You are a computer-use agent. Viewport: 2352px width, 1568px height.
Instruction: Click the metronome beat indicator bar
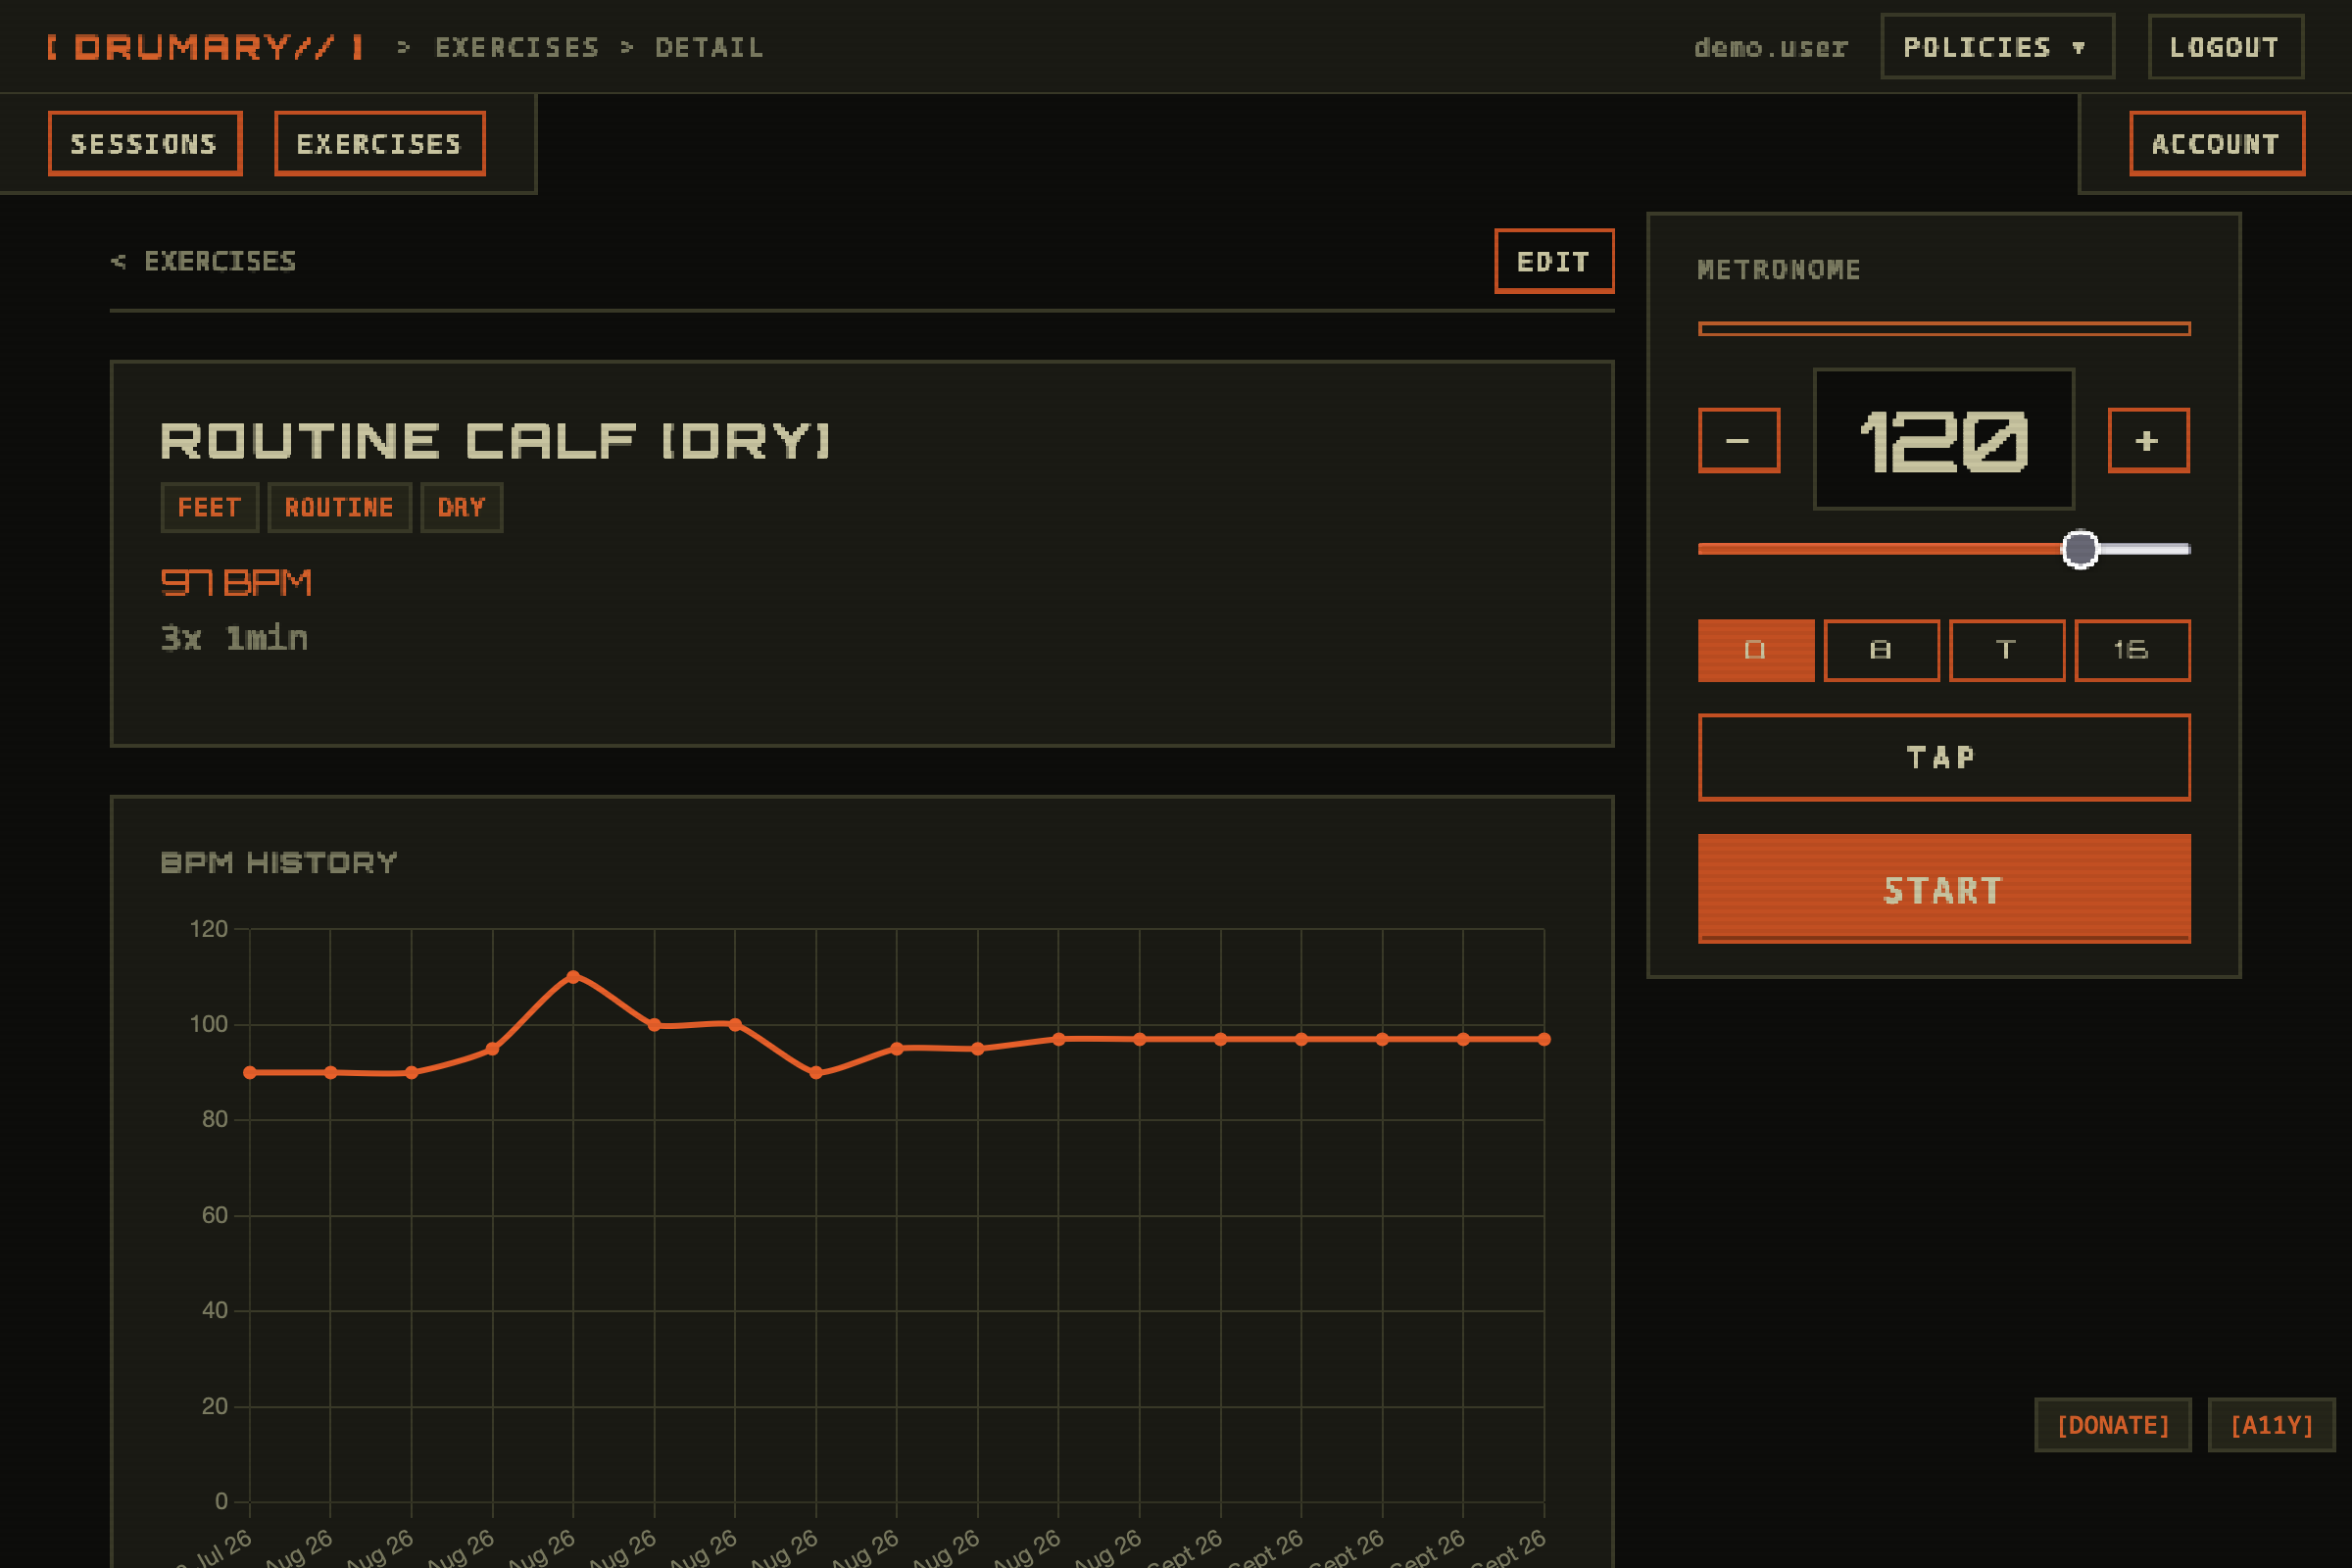tap(1944, 329)
